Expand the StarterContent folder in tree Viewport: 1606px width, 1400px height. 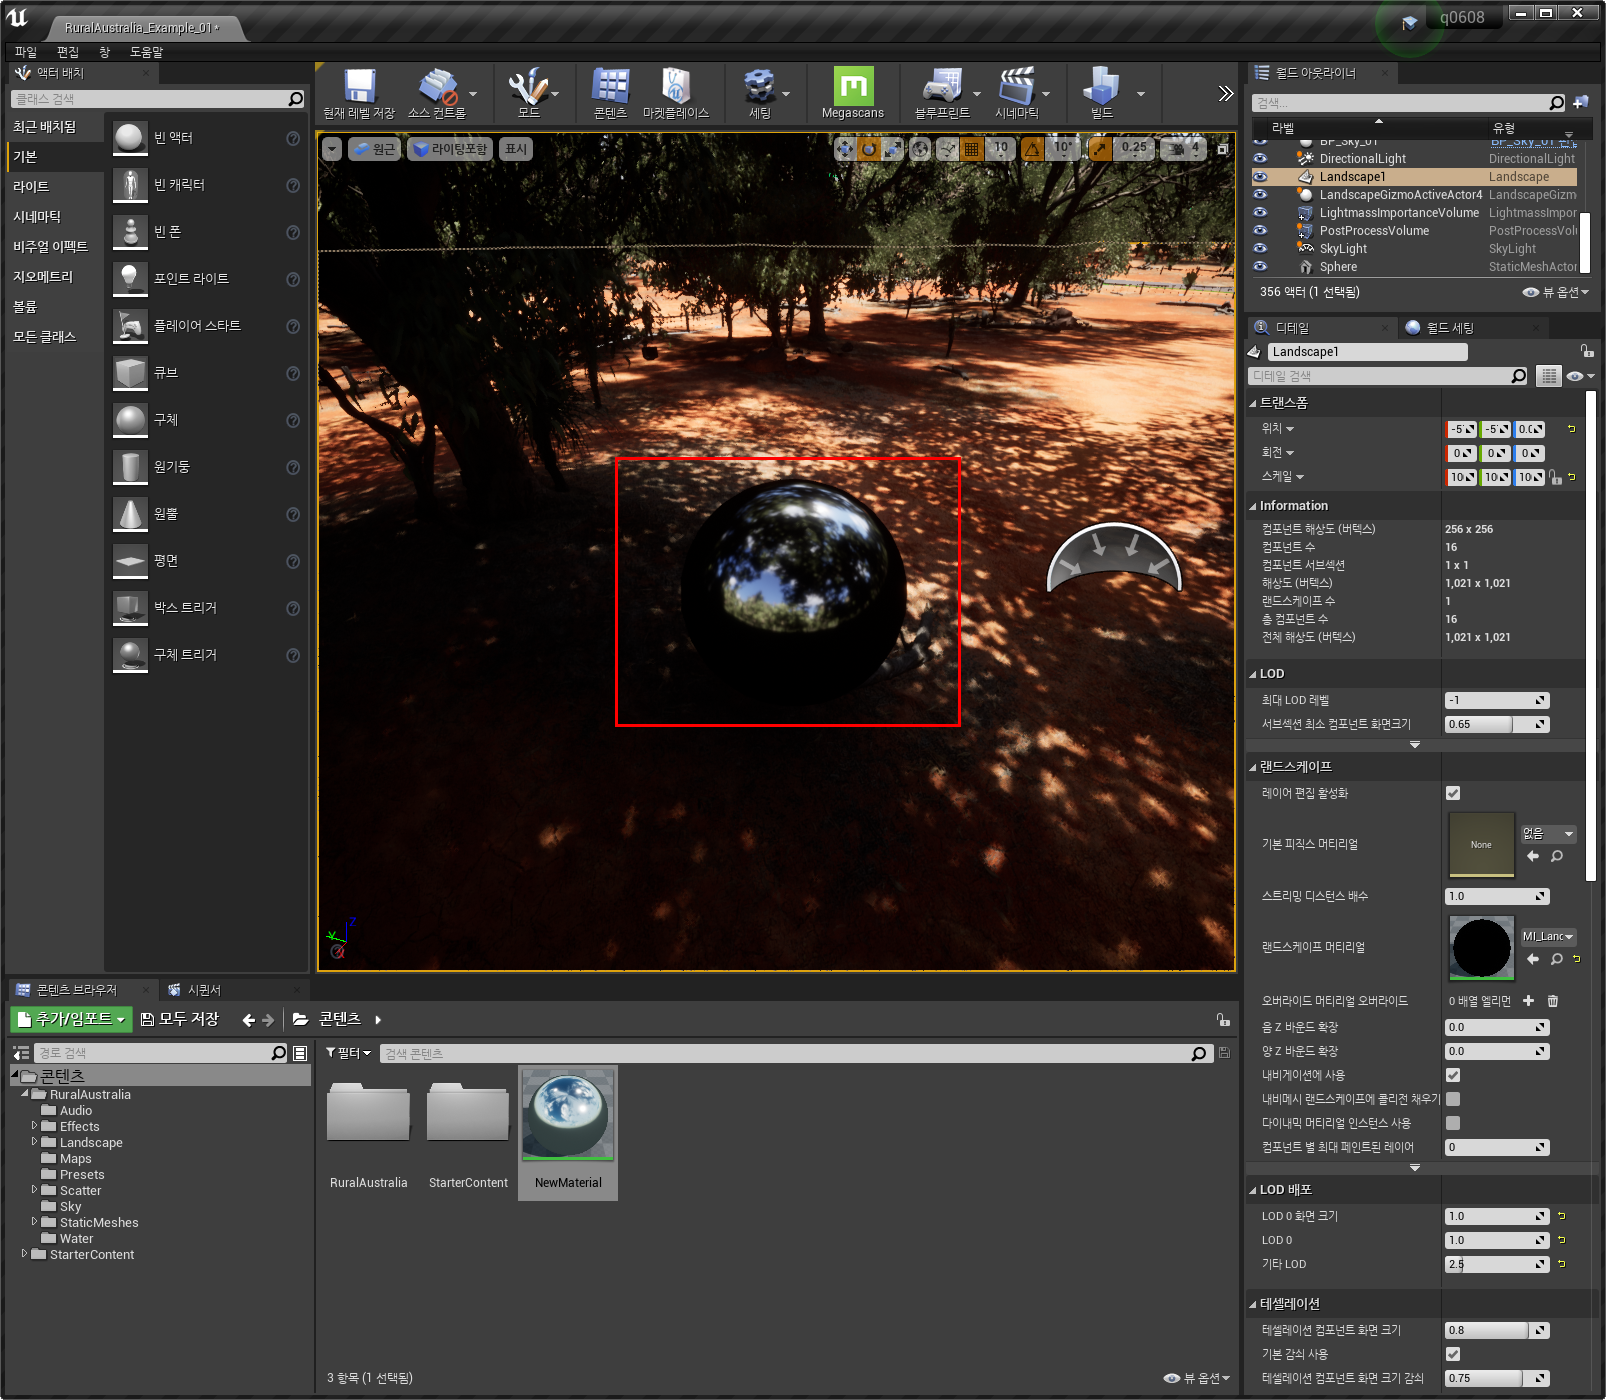(x=24, y=1254)
